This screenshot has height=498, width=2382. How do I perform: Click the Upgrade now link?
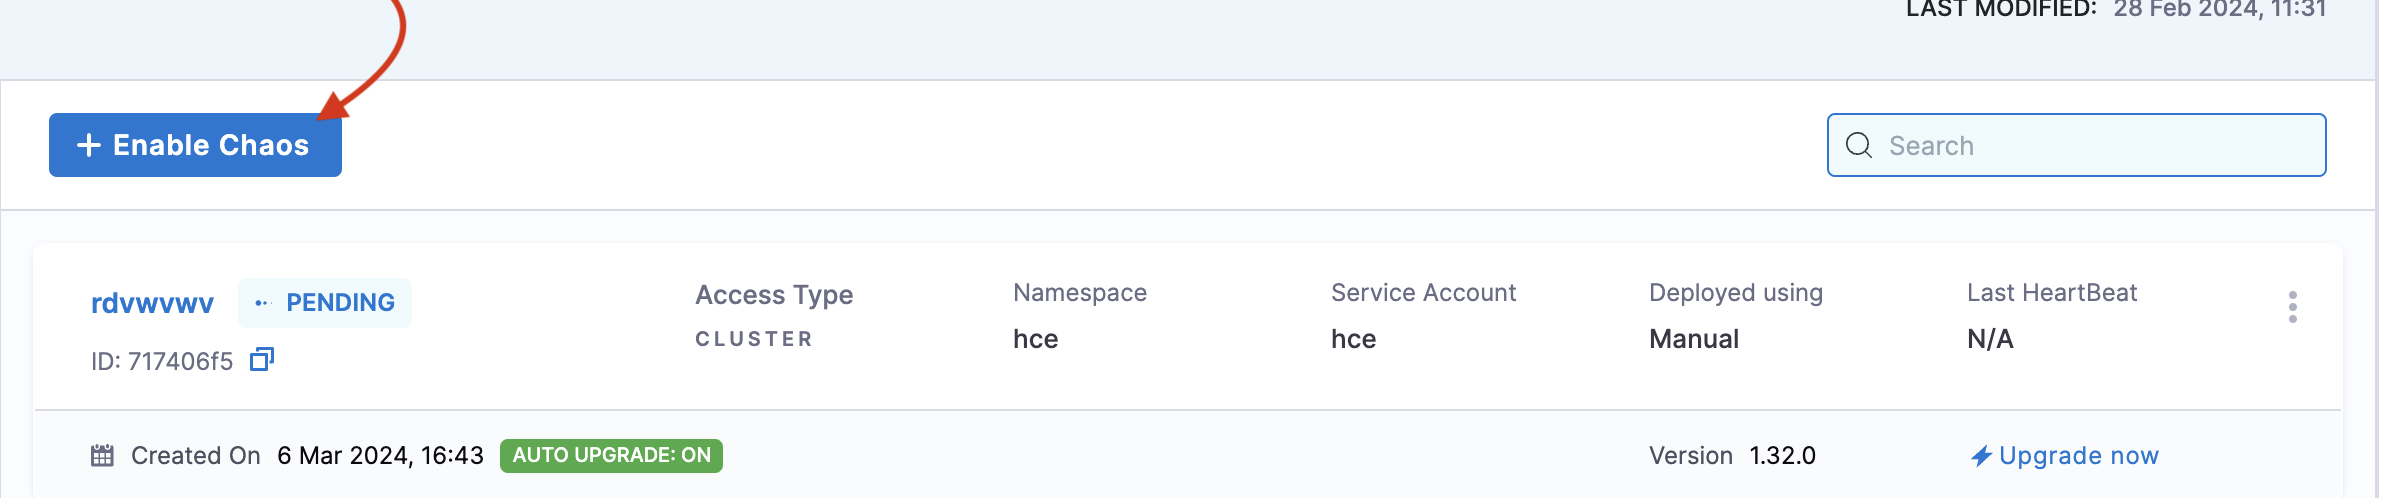tap(2078, 456)
